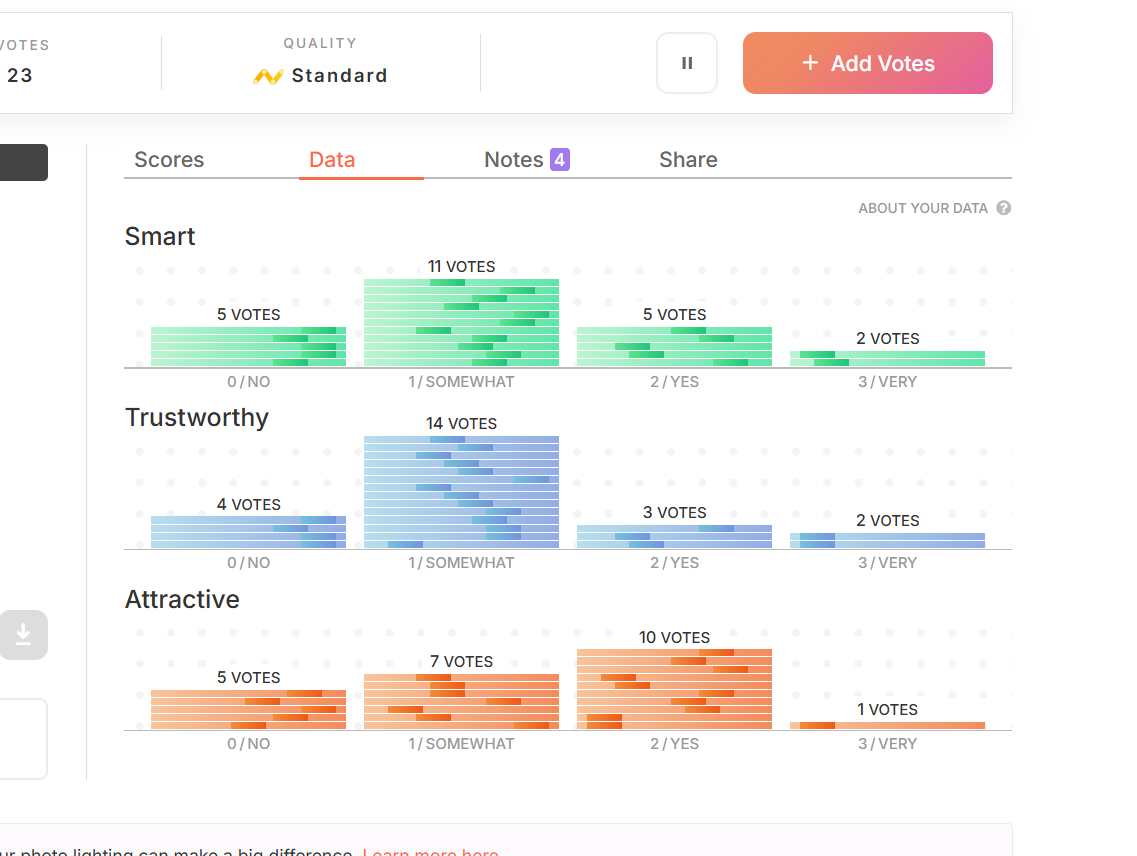Follow the Learn more here link

click(430, 852)
